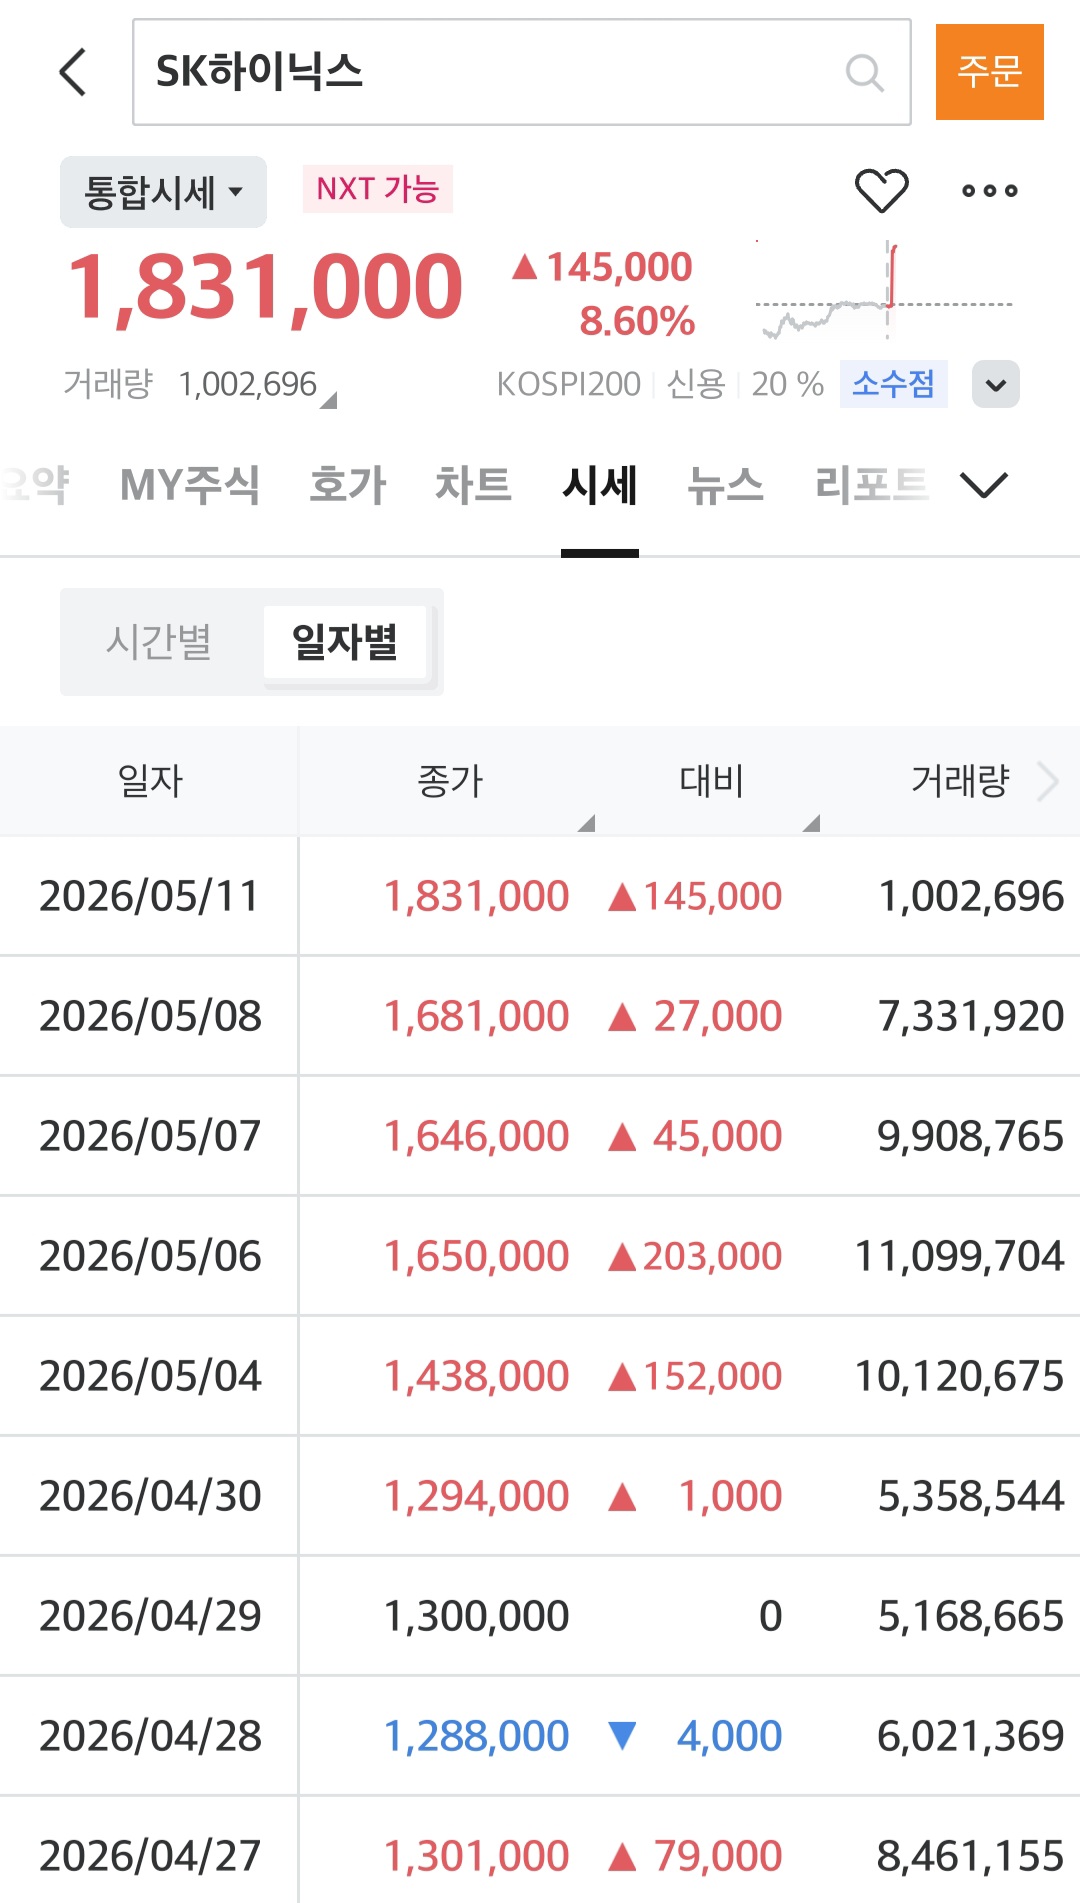Tap volume 11,099,704 cell
The height and width of the screenshot is (1903, 1080).
click(x=960, y=1256)
